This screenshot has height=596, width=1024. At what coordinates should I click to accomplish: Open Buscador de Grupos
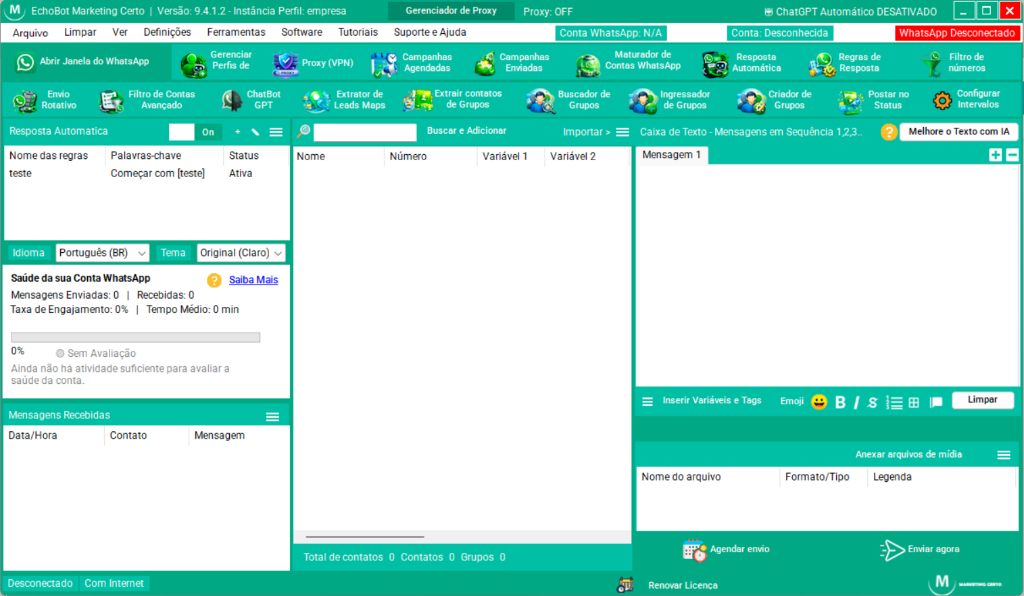tap(569, 100)
